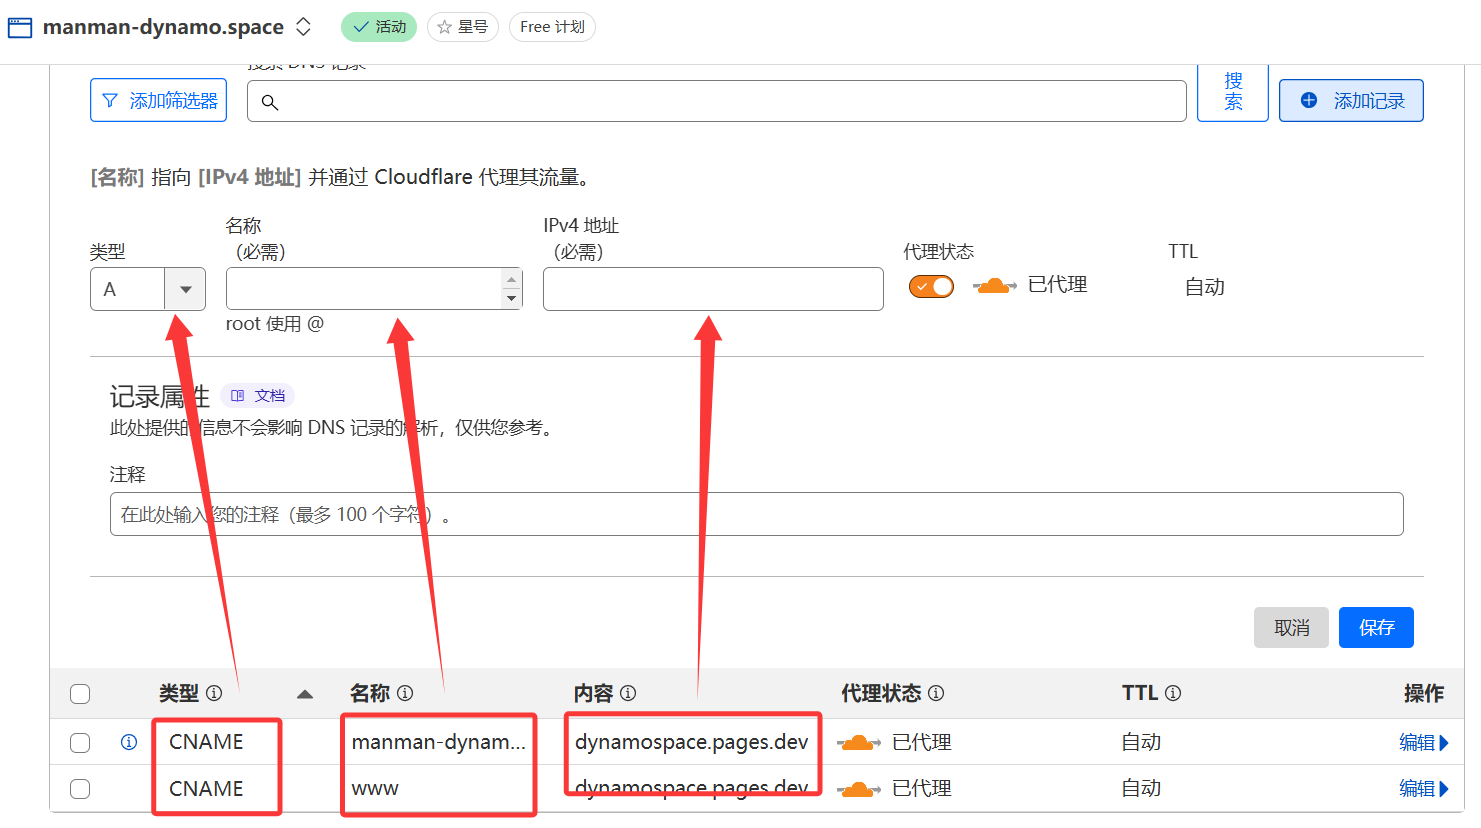
Task: Toggle the 代理状态 proxy switch
Action: (931, 287)
